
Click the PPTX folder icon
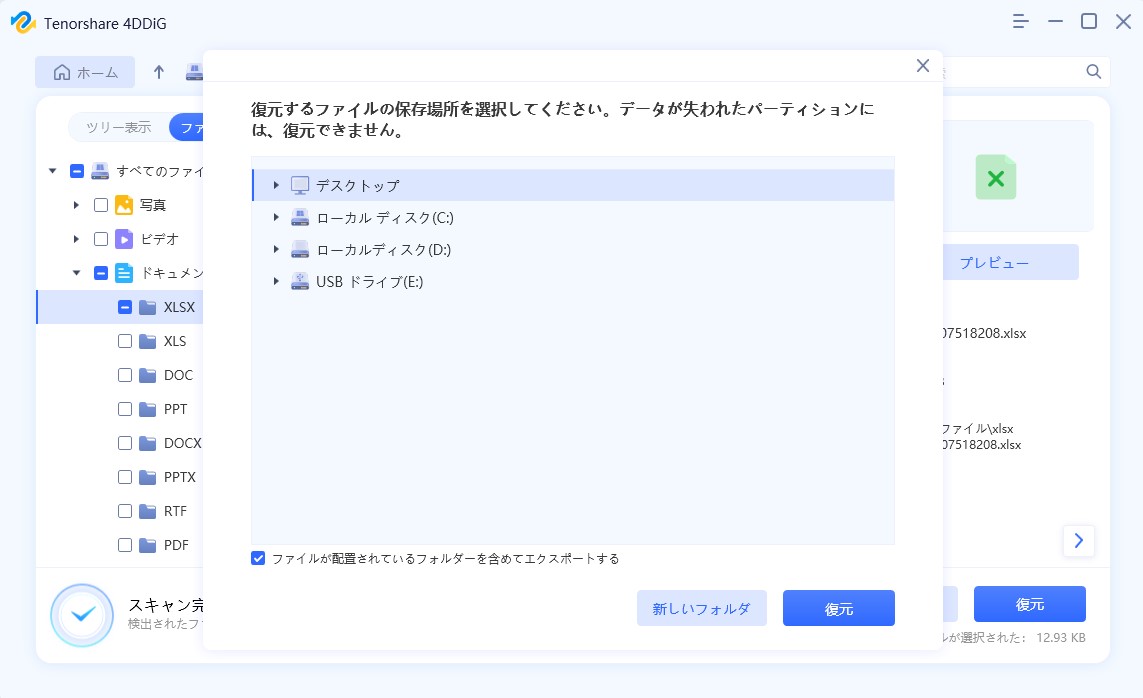coord(148,477)
